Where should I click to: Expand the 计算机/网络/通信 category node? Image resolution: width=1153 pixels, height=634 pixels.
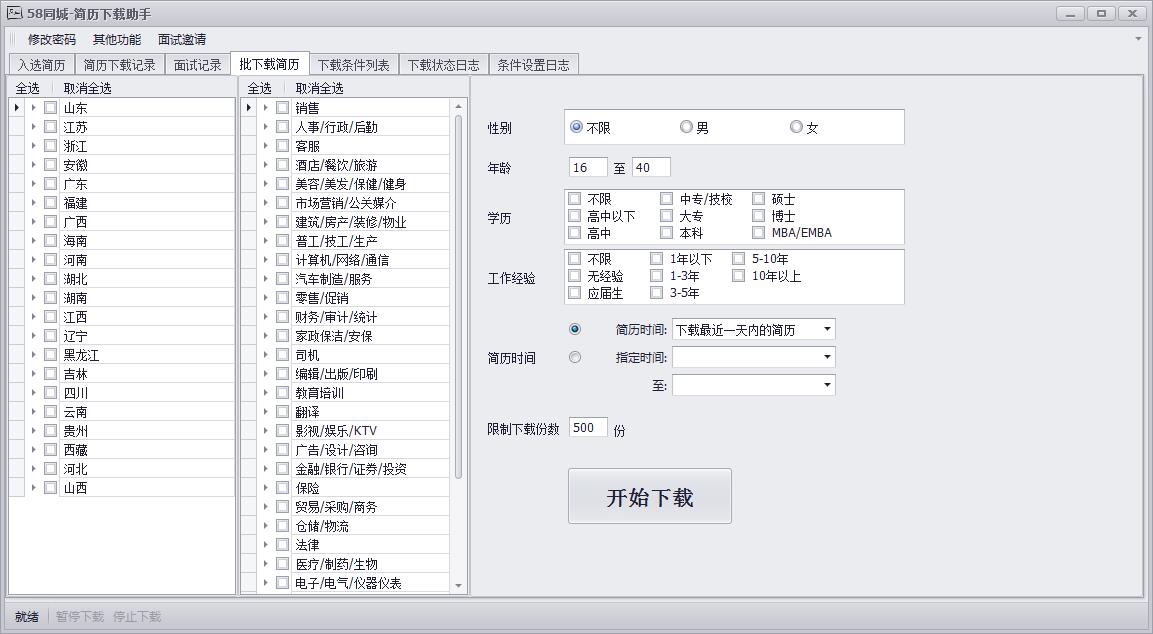point(265,260)
